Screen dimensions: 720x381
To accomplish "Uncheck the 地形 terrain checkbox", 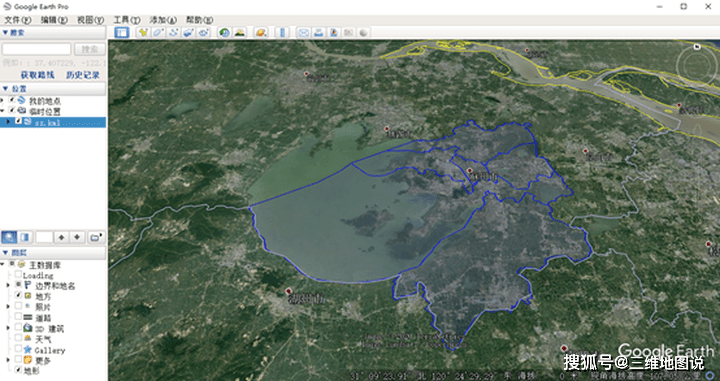I will pos(18,370).
